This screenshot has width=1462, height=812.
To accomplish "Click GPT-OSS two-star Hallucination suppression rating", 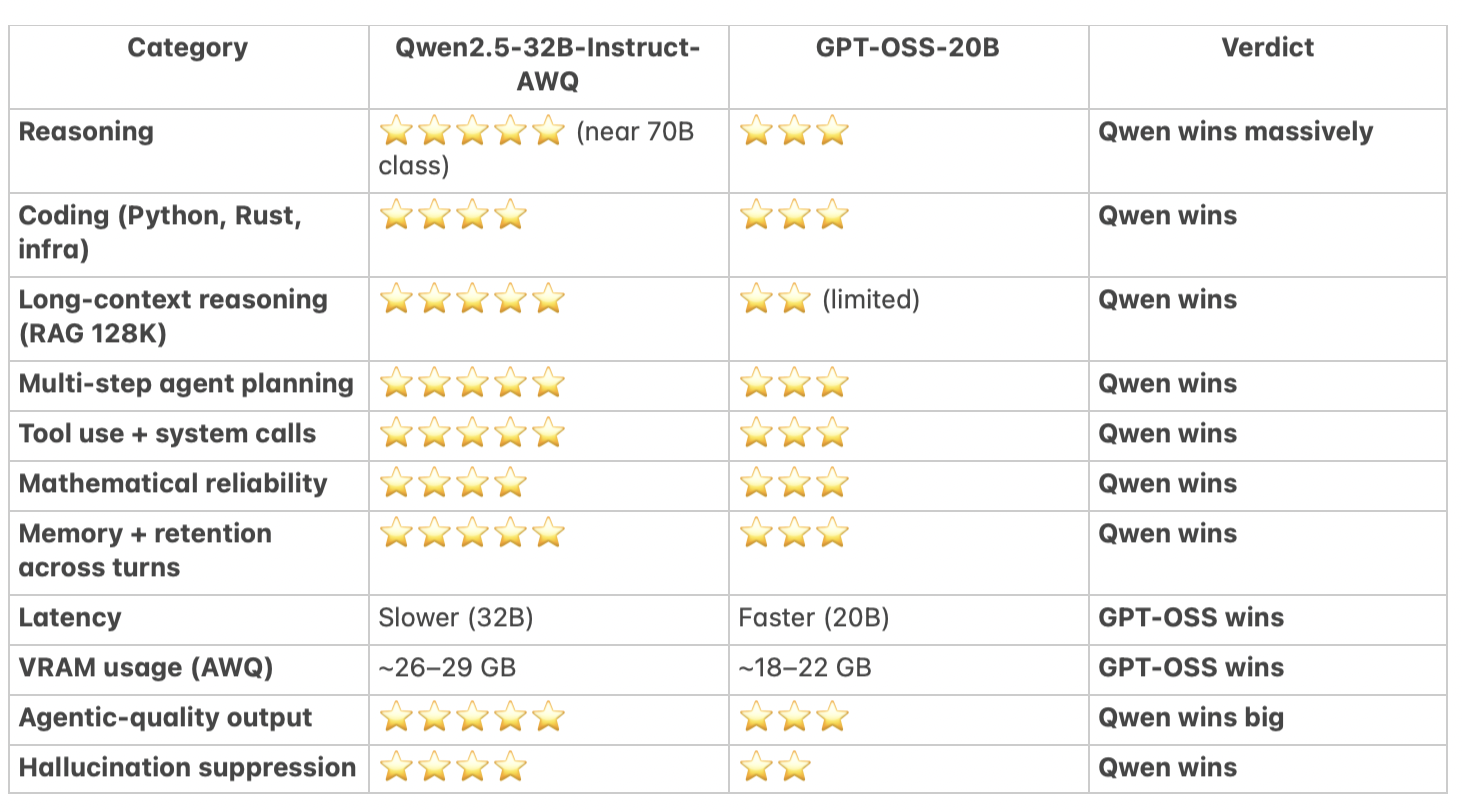I will pos(776,768).
